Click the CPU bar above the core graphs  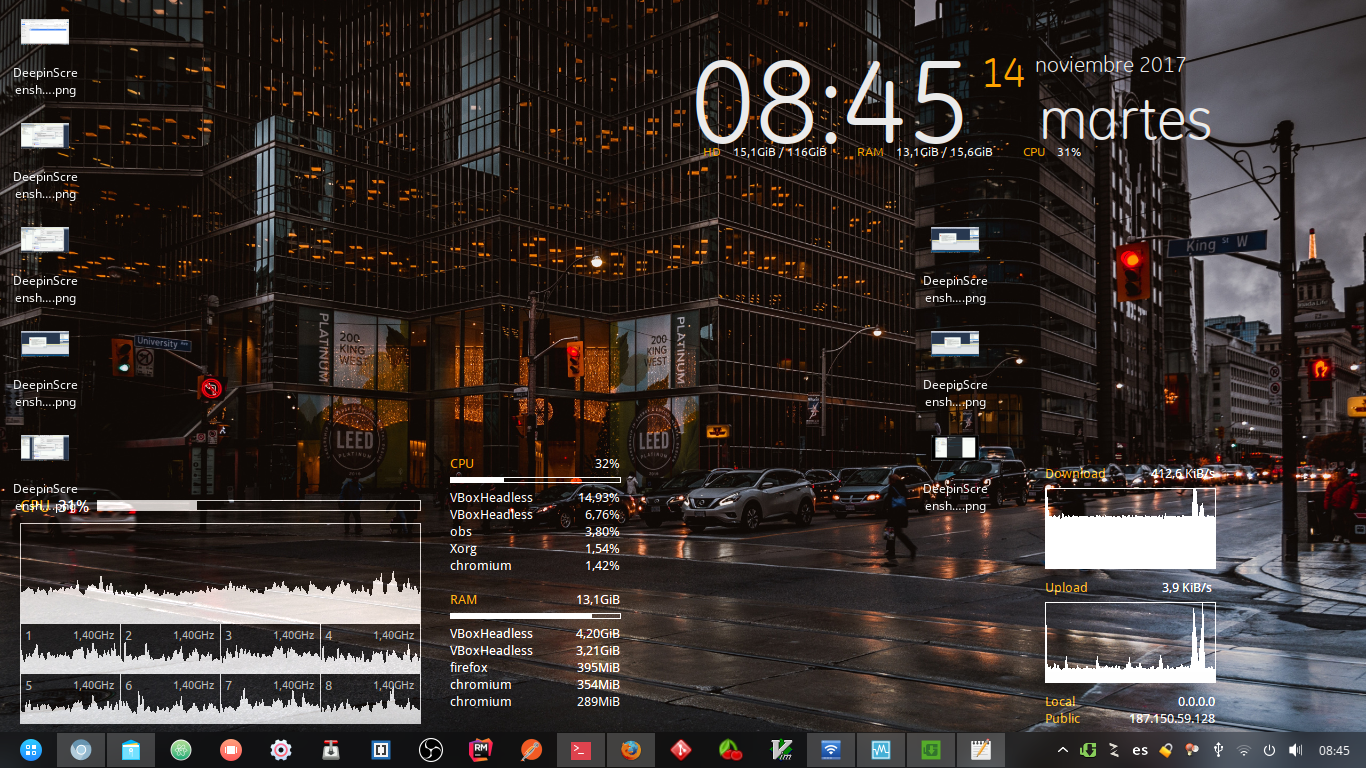click(x=258, y=506)
